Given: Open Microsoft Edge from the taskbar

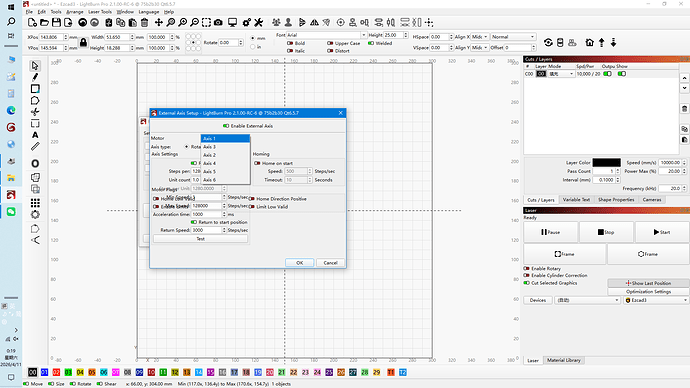Looking at the screenshot, I should point(11,110).
